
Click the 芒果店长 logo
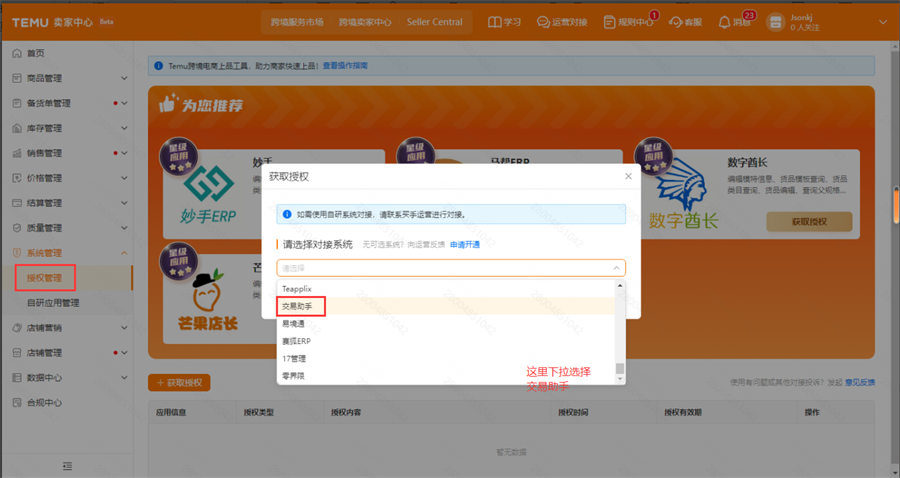tap(208, 300)
